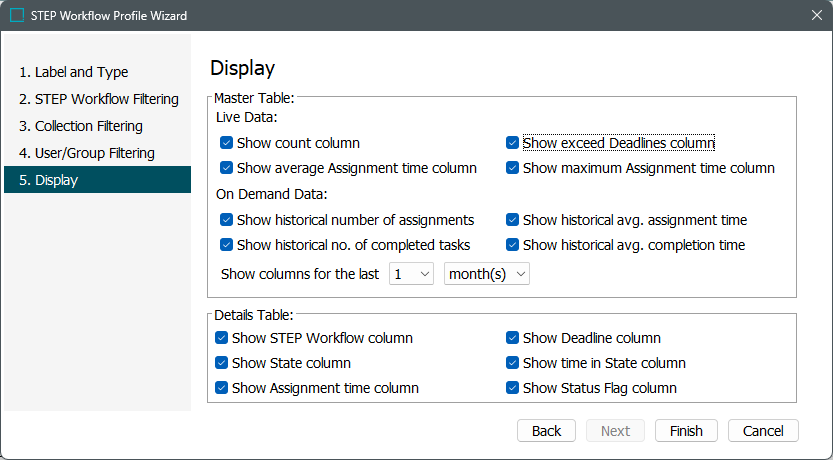
Task: Toggle Show average Assignment time column
Action: coord(227,168)
